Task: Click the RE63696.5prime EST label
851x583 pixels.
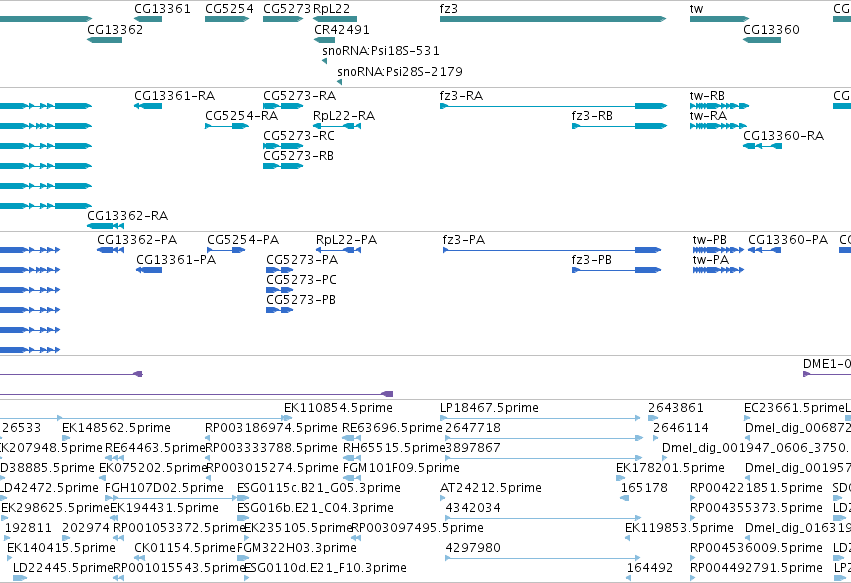Action: pyautogui.click(x=392, y=428)
